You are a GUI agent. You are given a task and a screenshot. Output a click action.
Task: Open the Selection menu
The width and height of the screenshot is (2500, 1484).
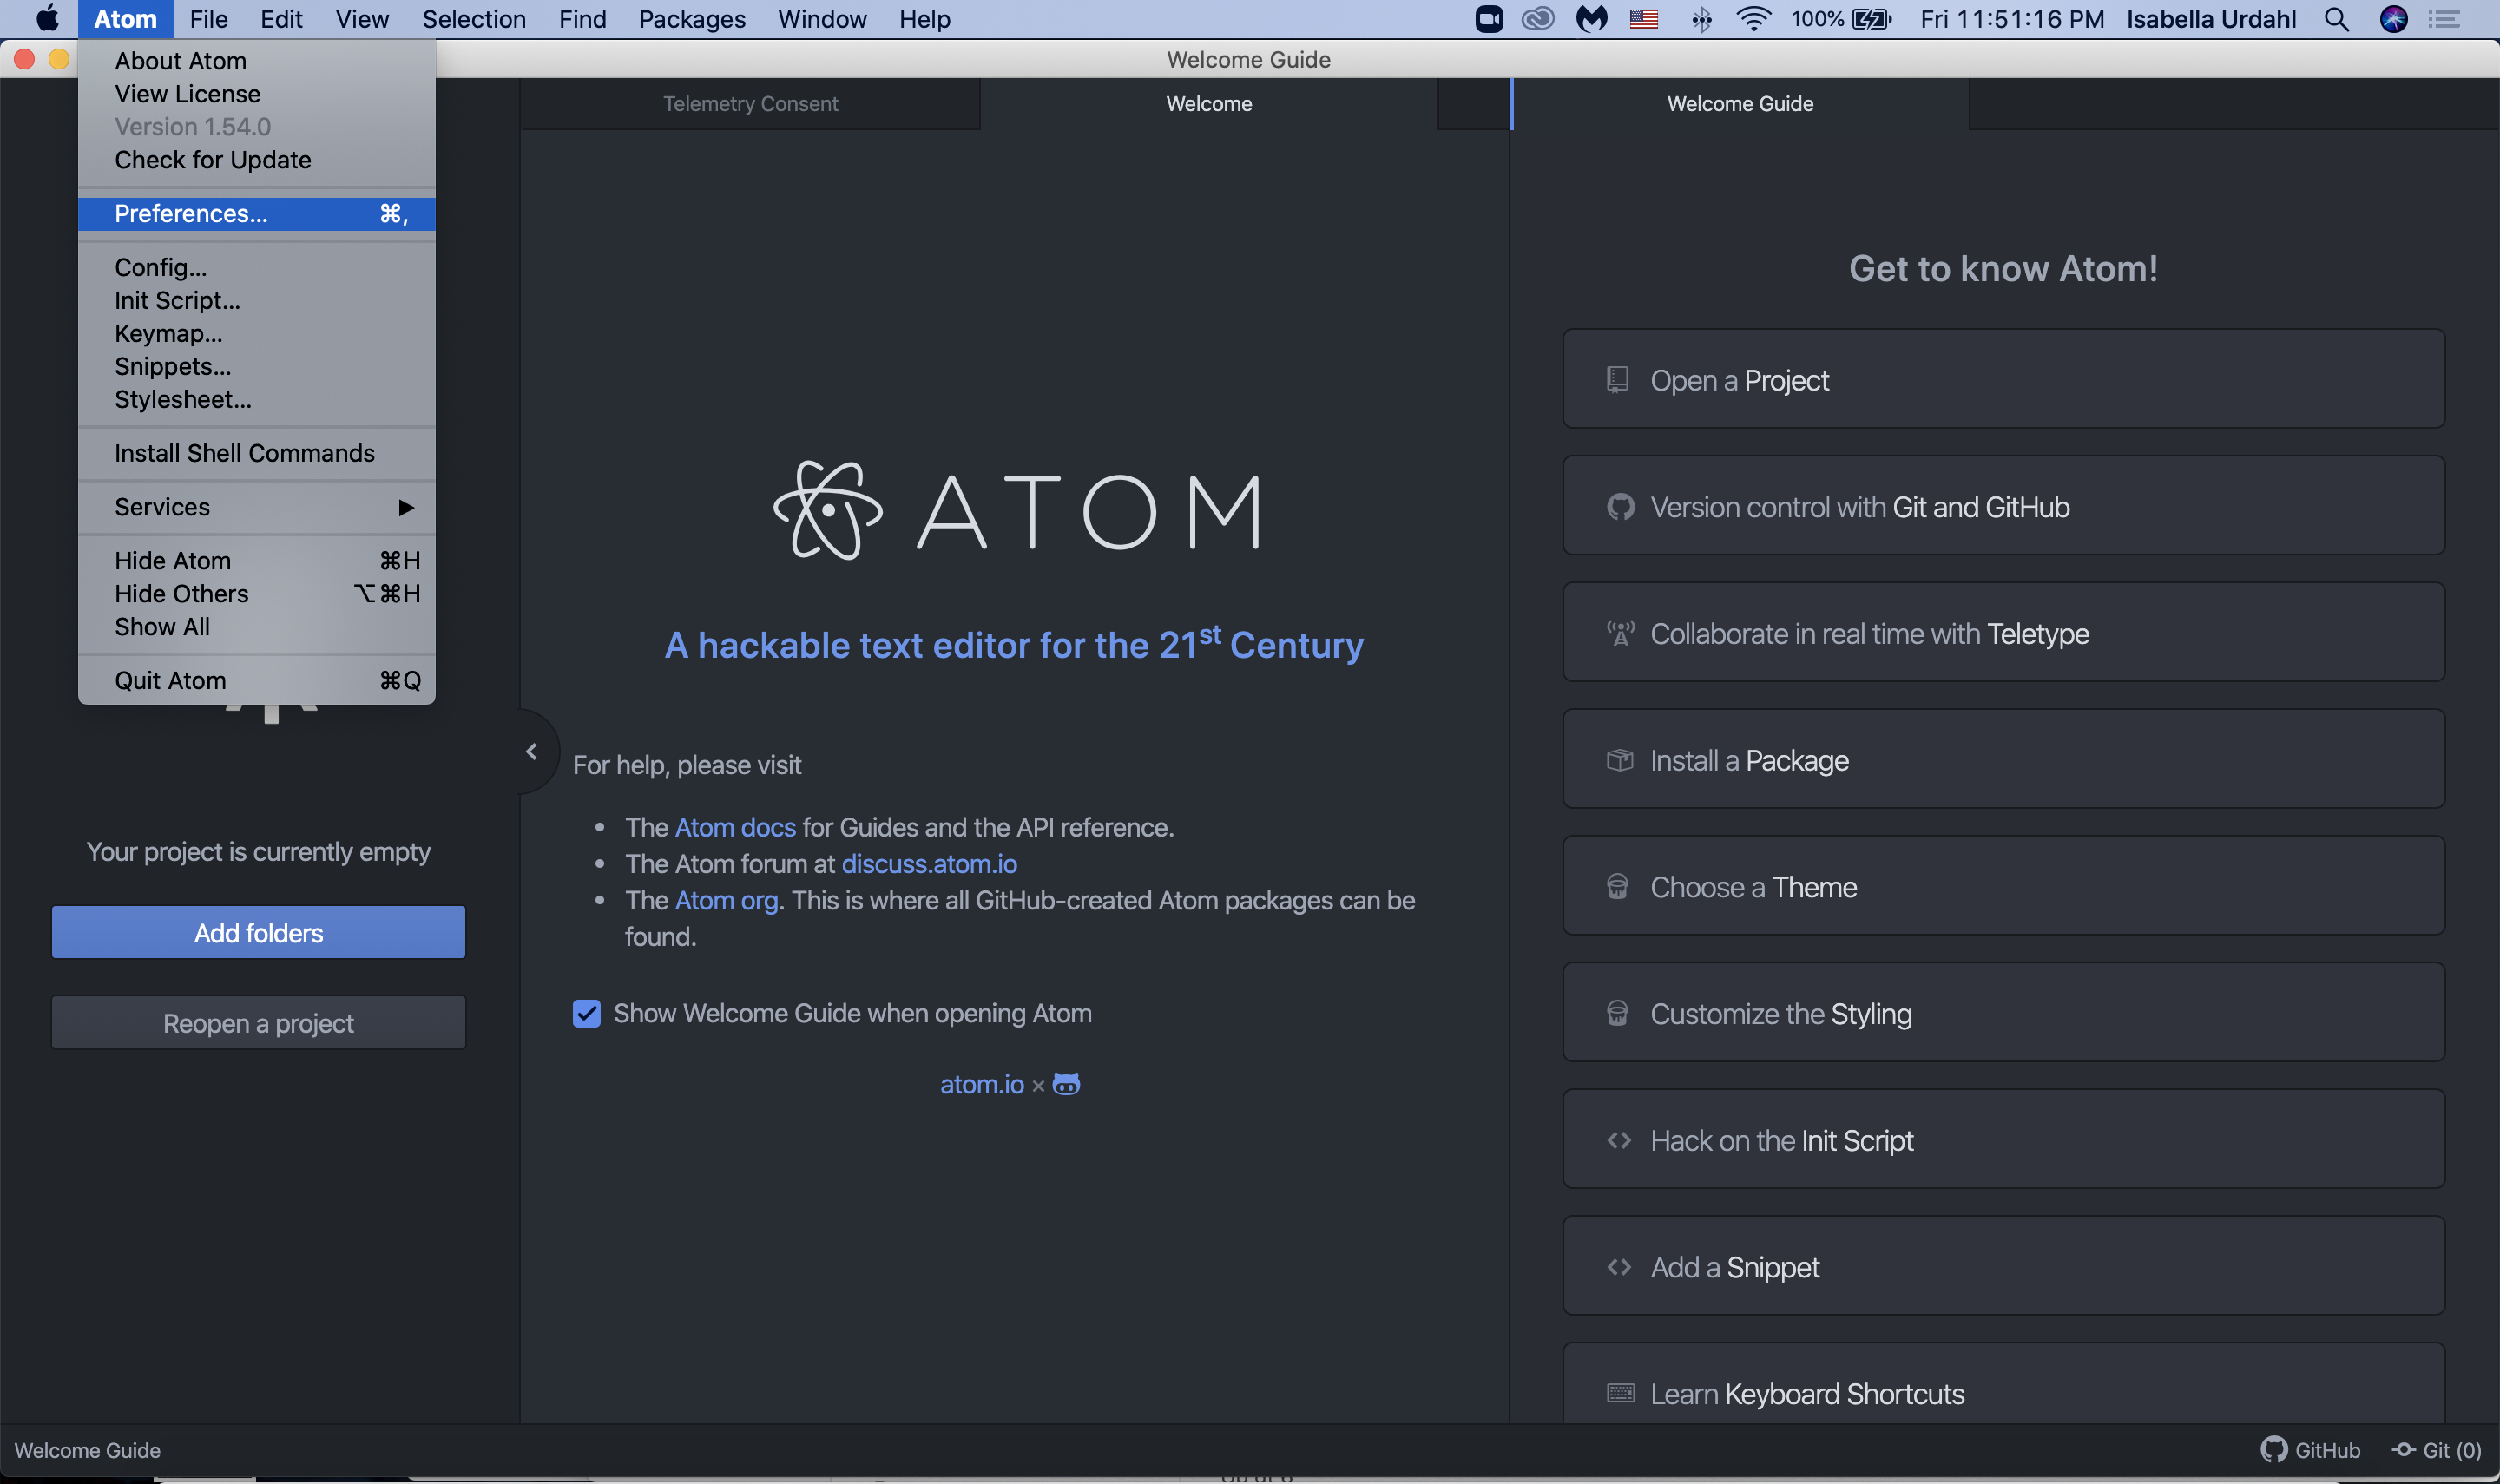click(x=474, y=19)
